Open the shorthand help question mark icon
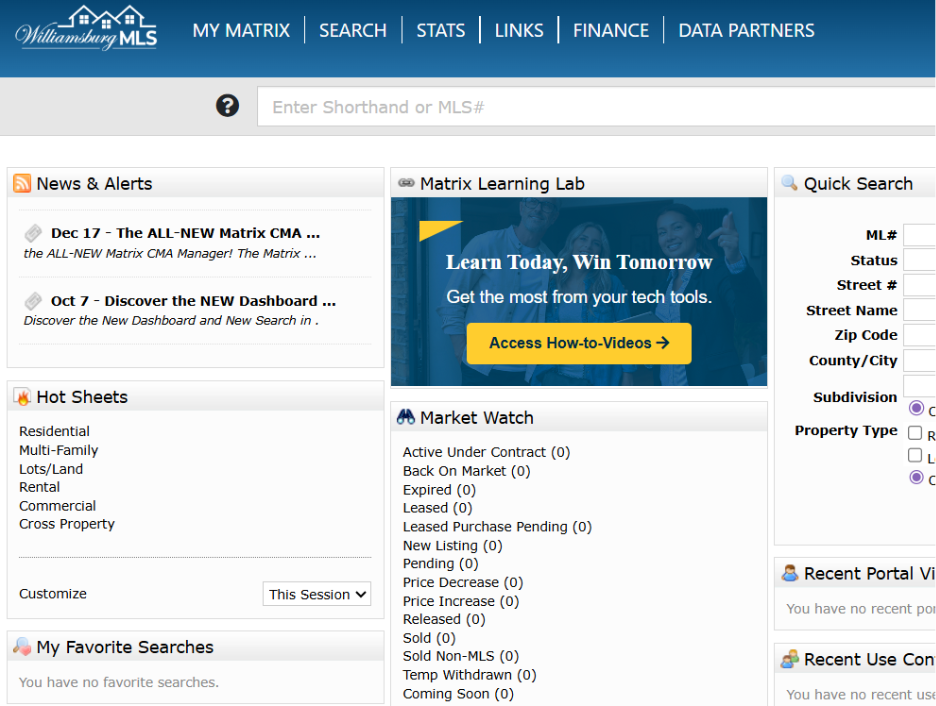The height and width of the screenshot is (706, 936). click(x=227, y=106)
